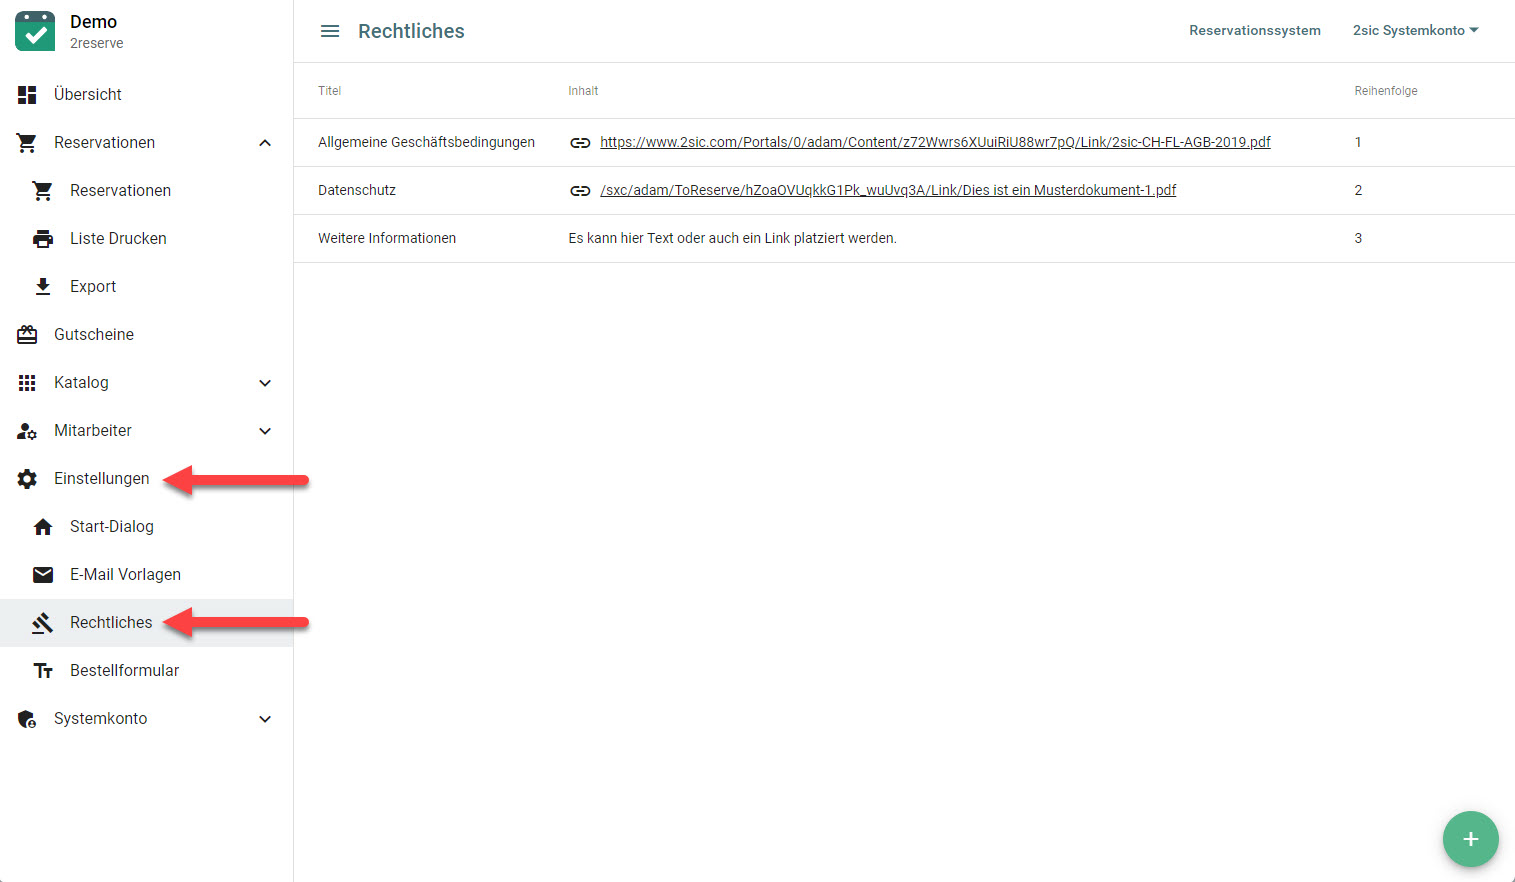Select the Start-Dialog home icon
Viewport: 1515px width, 882px height.
(43, 527)
